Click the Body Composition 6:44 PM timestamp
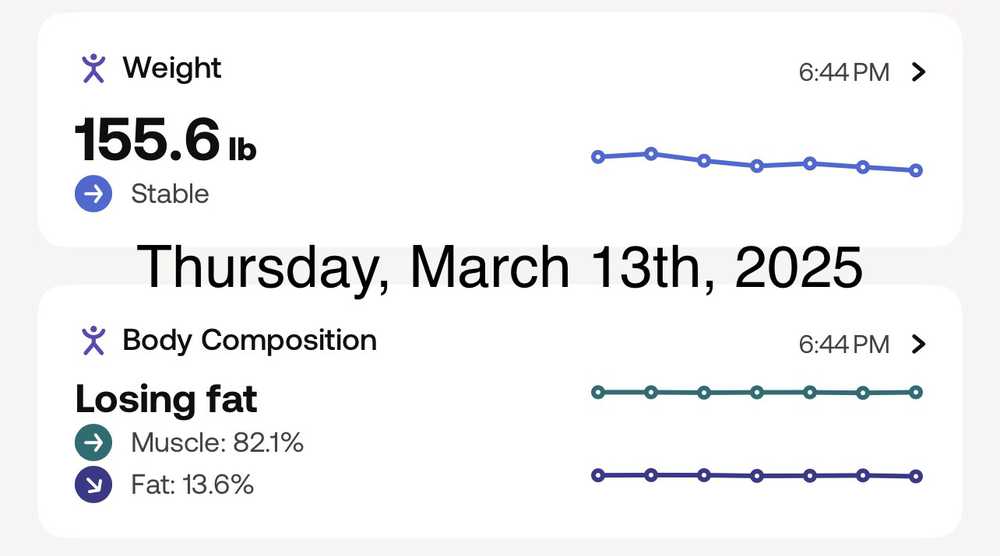 coord(844,345)
